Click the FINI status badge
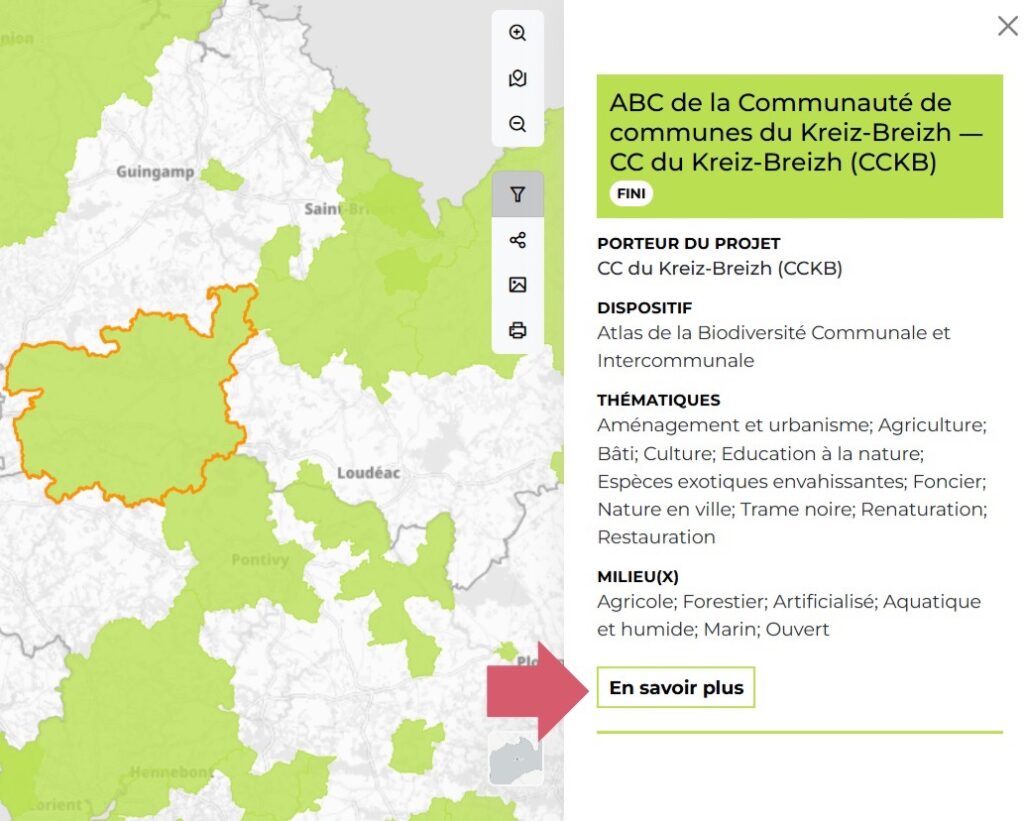Screen dimensions: 1024x821 (630, 193)
